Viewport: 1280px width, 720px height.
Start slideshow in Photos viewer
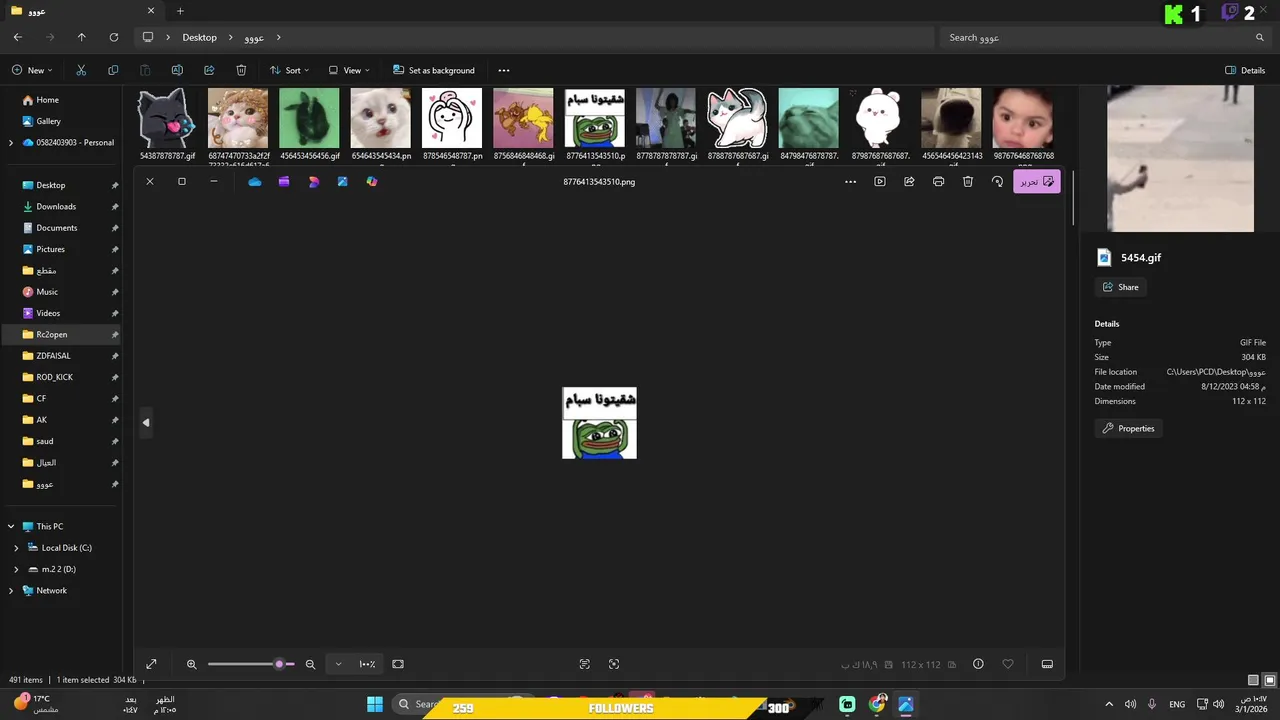880,182
